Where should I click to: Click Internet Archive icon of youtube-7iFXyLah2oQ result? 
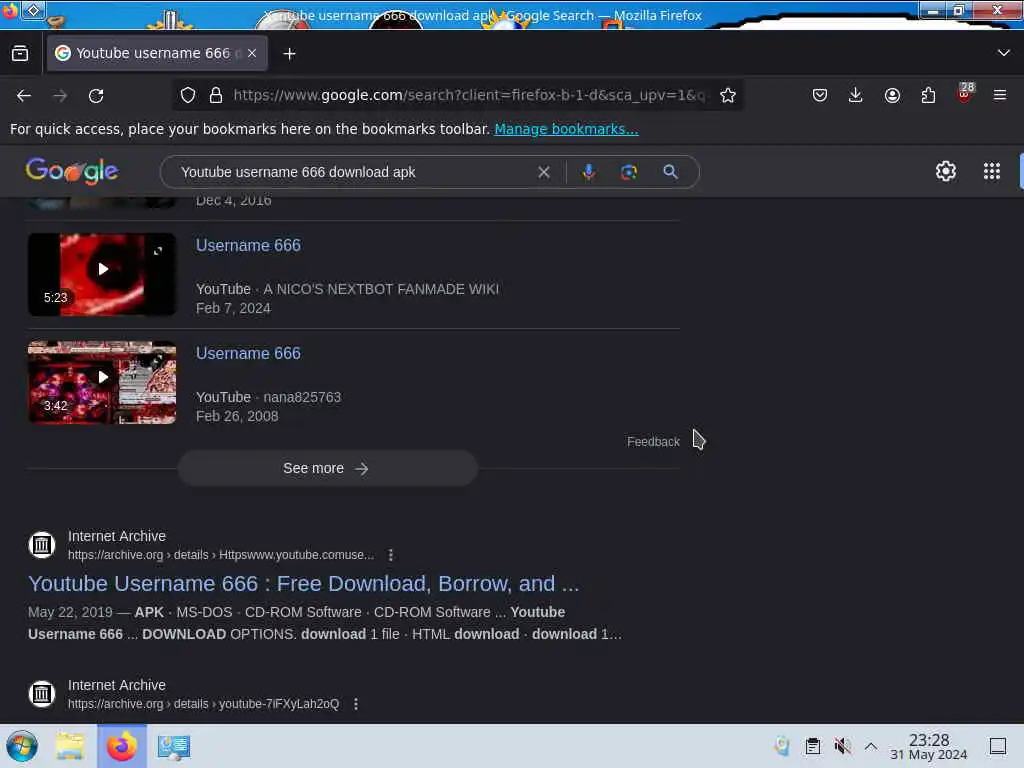pos(42,694)
